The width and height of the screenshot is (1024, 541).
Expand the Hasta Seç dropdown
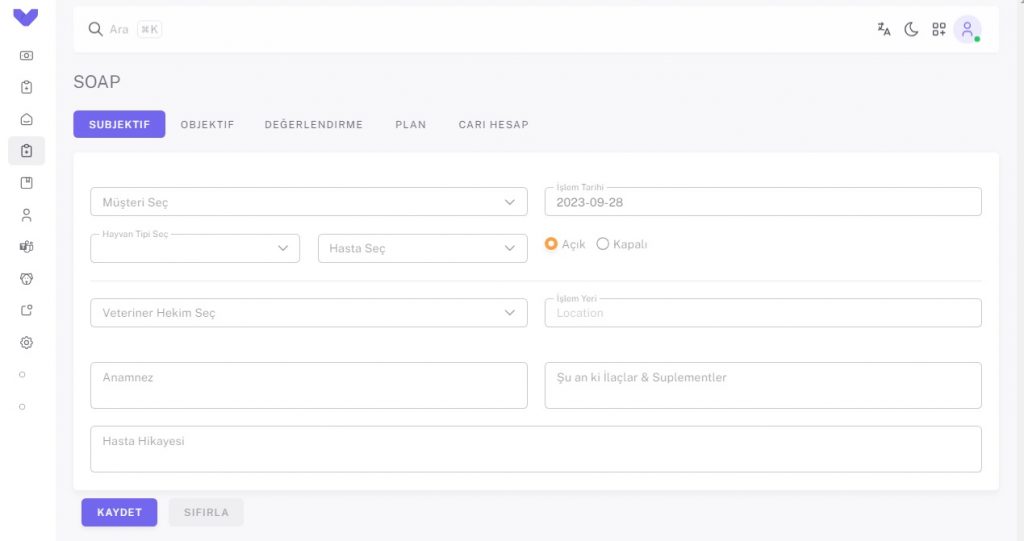click(x=423, y=248)
